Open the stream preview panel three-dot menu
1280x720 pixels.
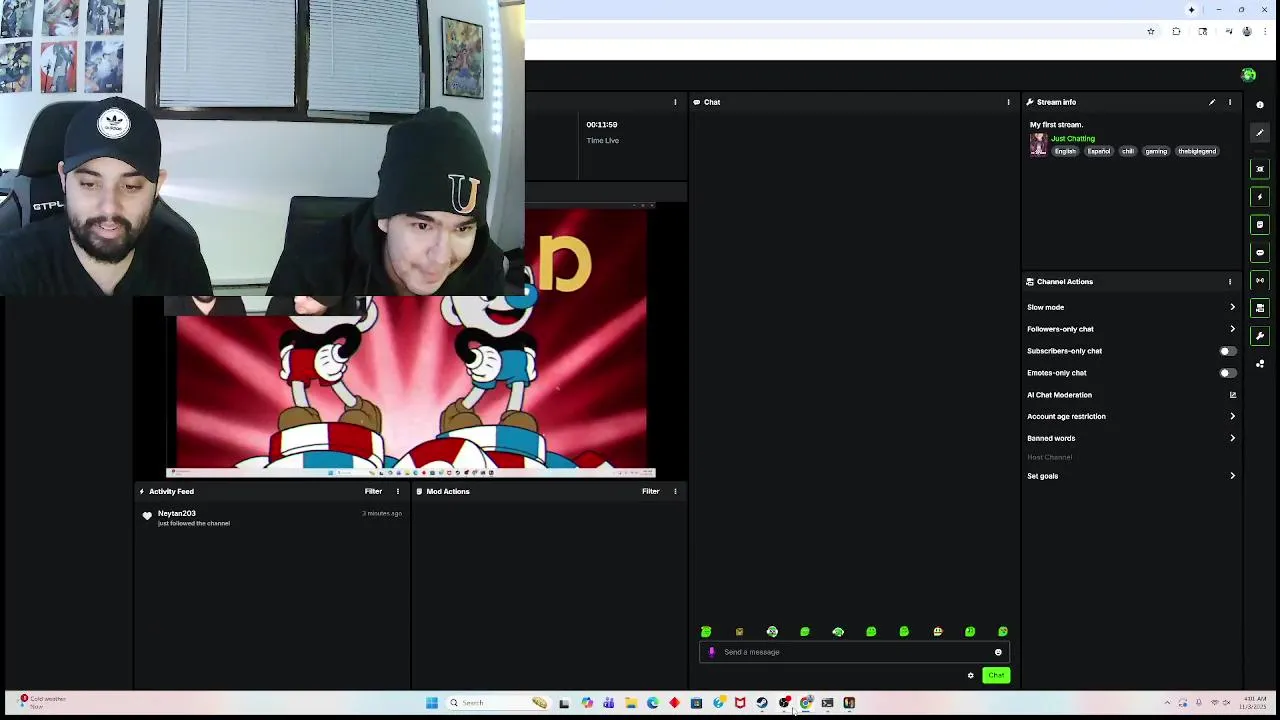pyautogui.click(x=675, y=102)
